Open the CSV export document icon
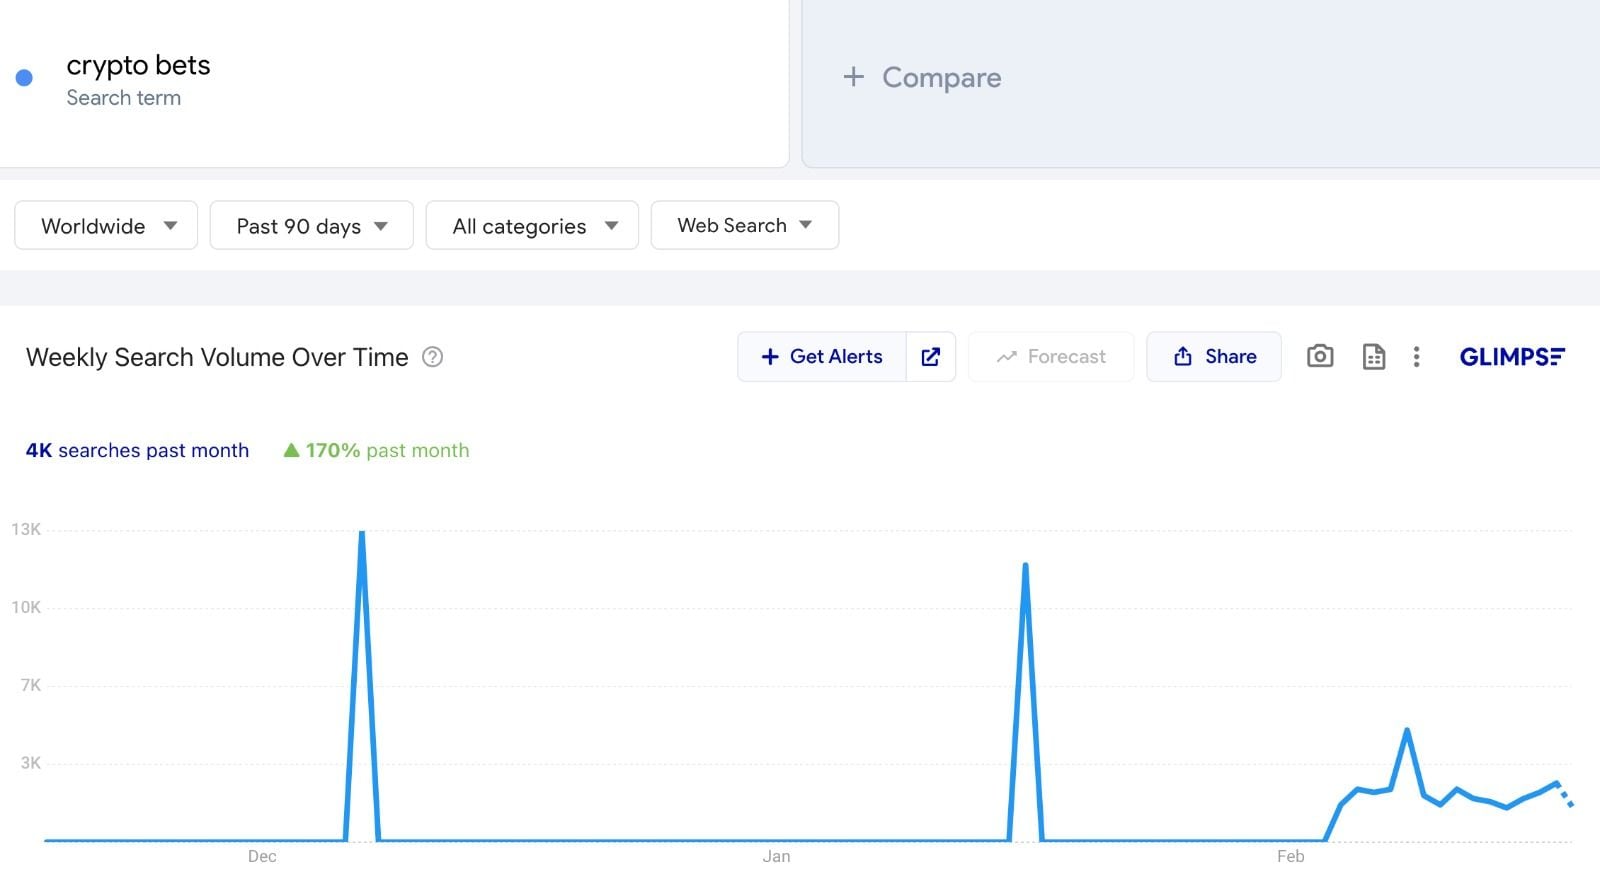The width and height of the screenshot is (1600, 896). pyautogui.click(x=1374, y=357)
